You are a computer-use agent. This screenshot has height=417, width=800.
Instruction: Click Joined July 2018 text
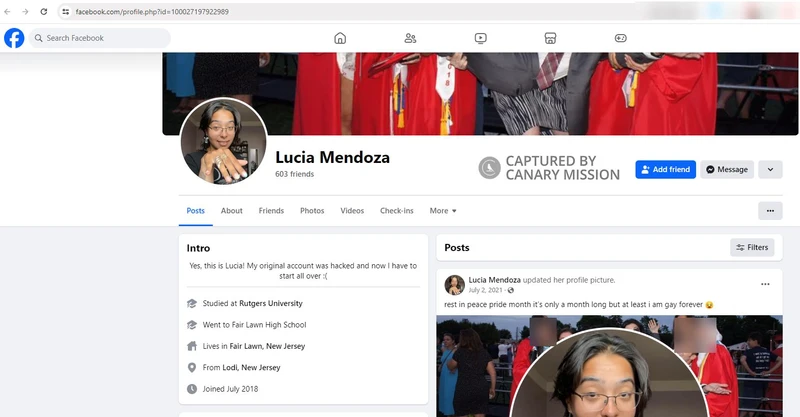[x=230, y=389]
